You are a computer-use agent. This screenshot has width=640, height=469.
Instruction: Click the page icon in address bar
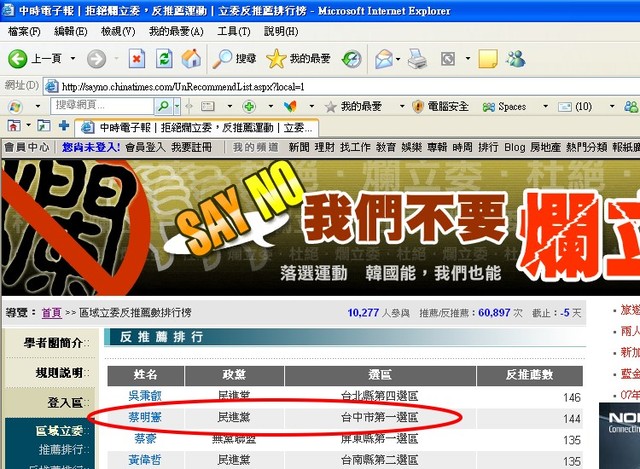coord(51,86)
